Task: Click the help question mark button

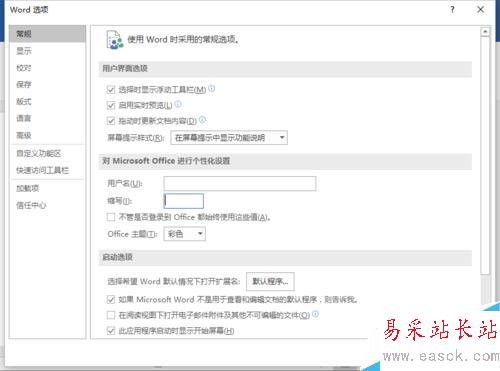Action: (452, 10)
